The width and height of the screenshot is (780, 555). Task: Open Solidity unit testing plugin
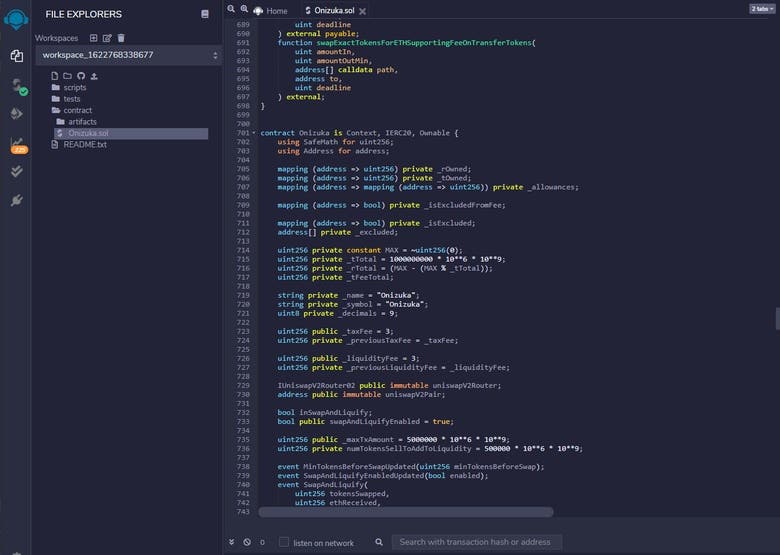click(17, 171)
